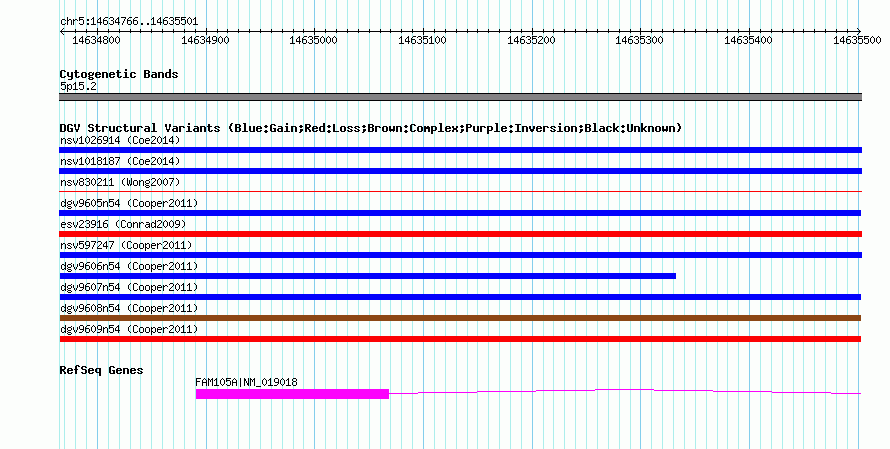
Task: Click the DGV Structural Variants track title
Action: point(371,128)
